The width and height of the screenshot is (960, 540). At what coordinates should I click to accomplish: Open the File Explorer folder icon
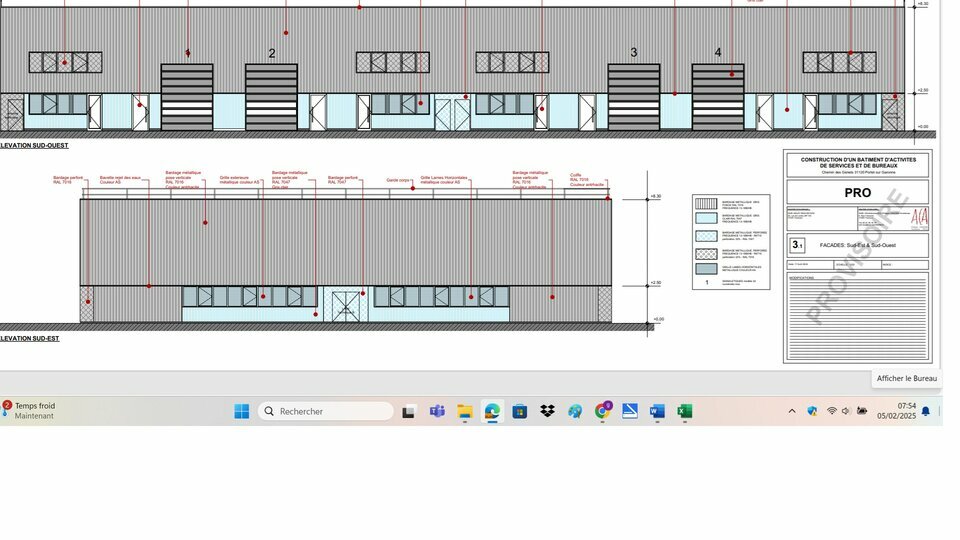(465, 411)
